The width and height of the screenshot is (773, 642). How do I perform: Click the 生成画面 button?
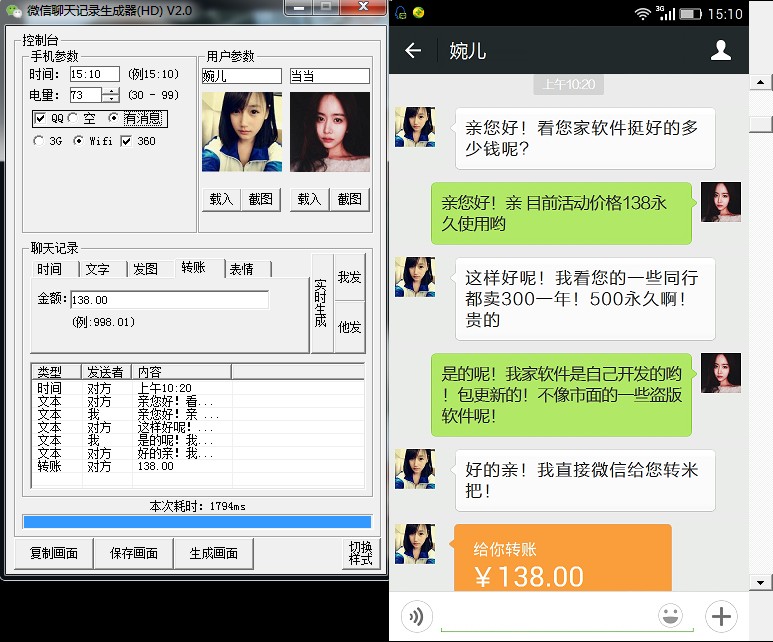213,553
